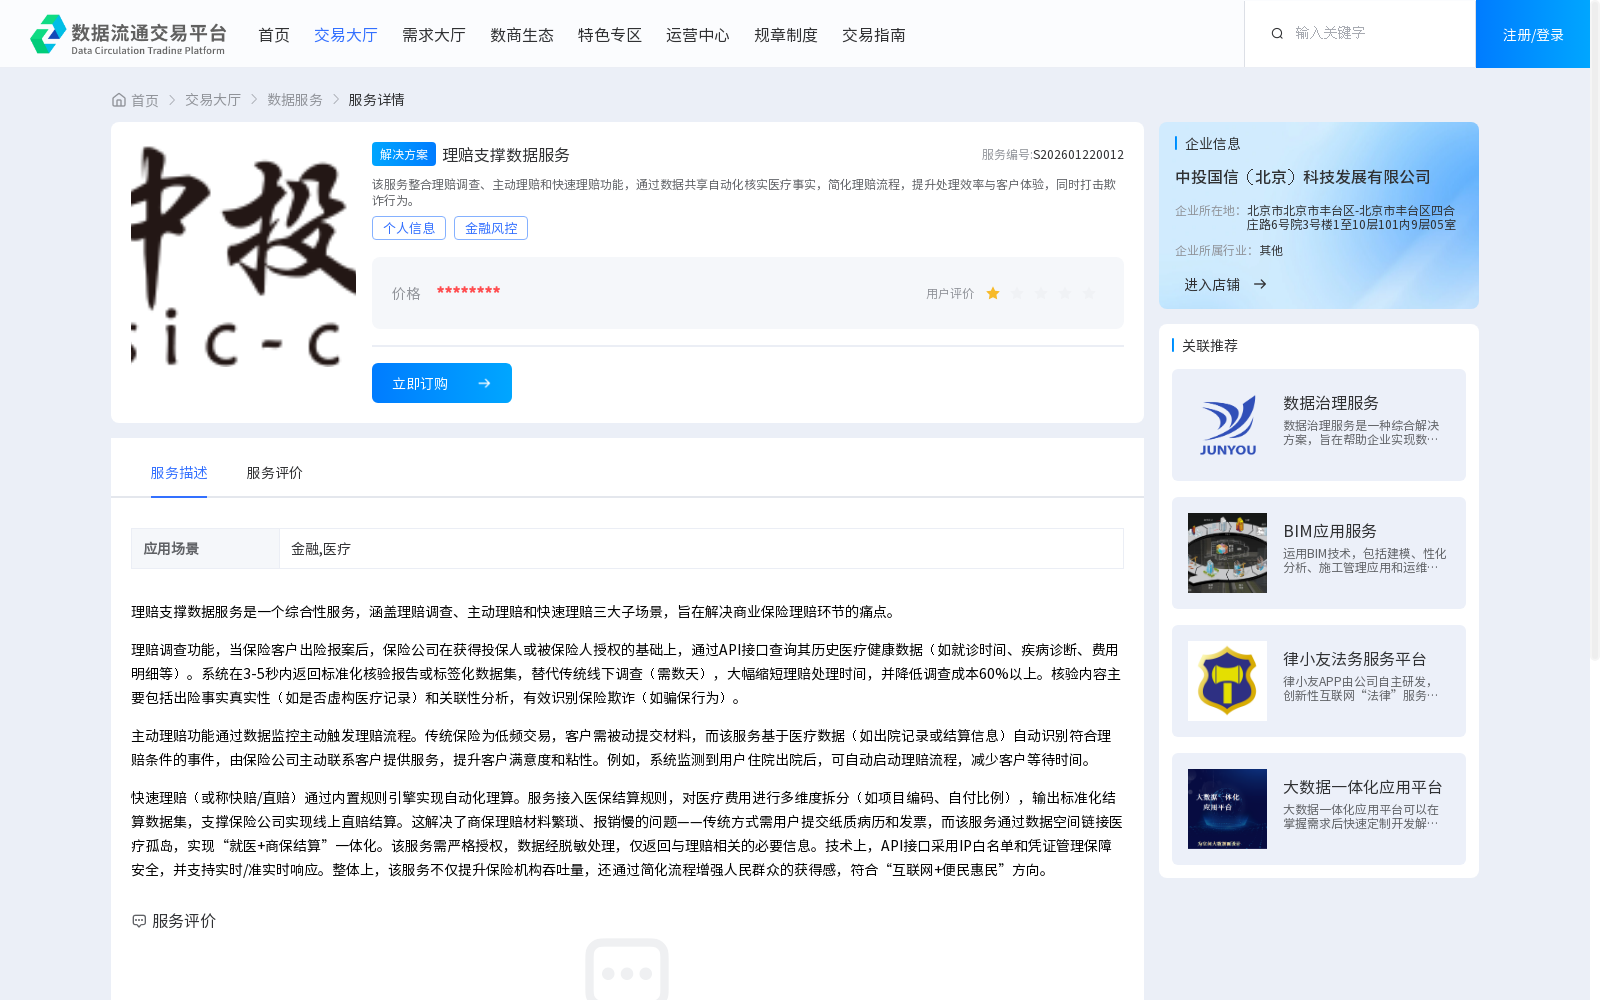Click the 注册/登录 button
This screenshot has height=1000, width=1600.
click(x=1533, y=34)
